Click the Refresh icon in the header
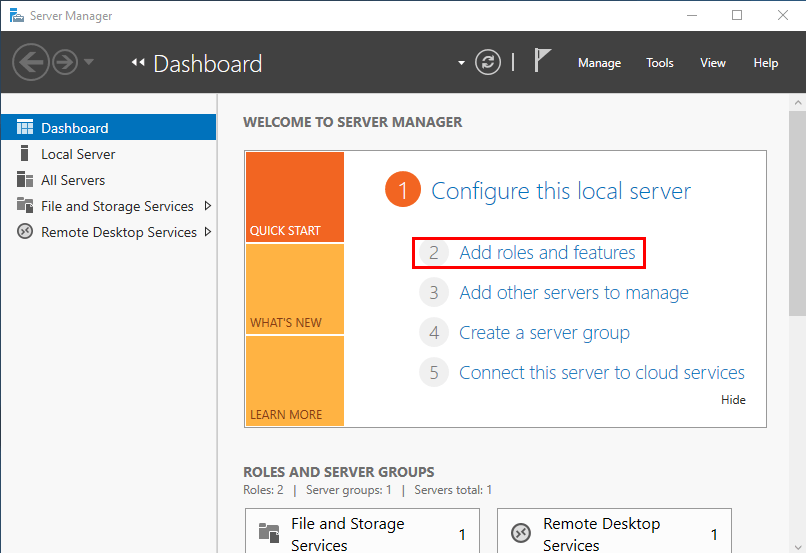 (487, 62)
